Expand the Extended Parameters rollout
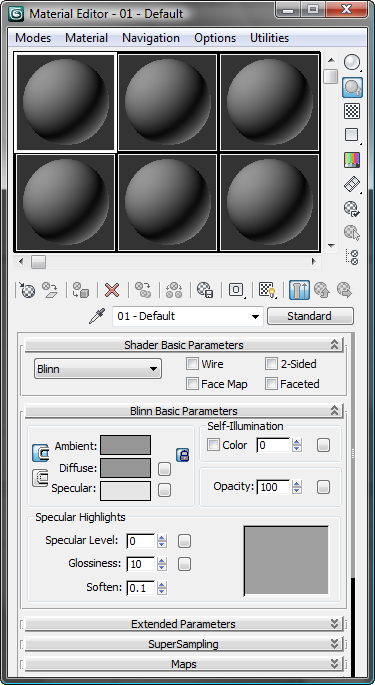 (184, 624)
